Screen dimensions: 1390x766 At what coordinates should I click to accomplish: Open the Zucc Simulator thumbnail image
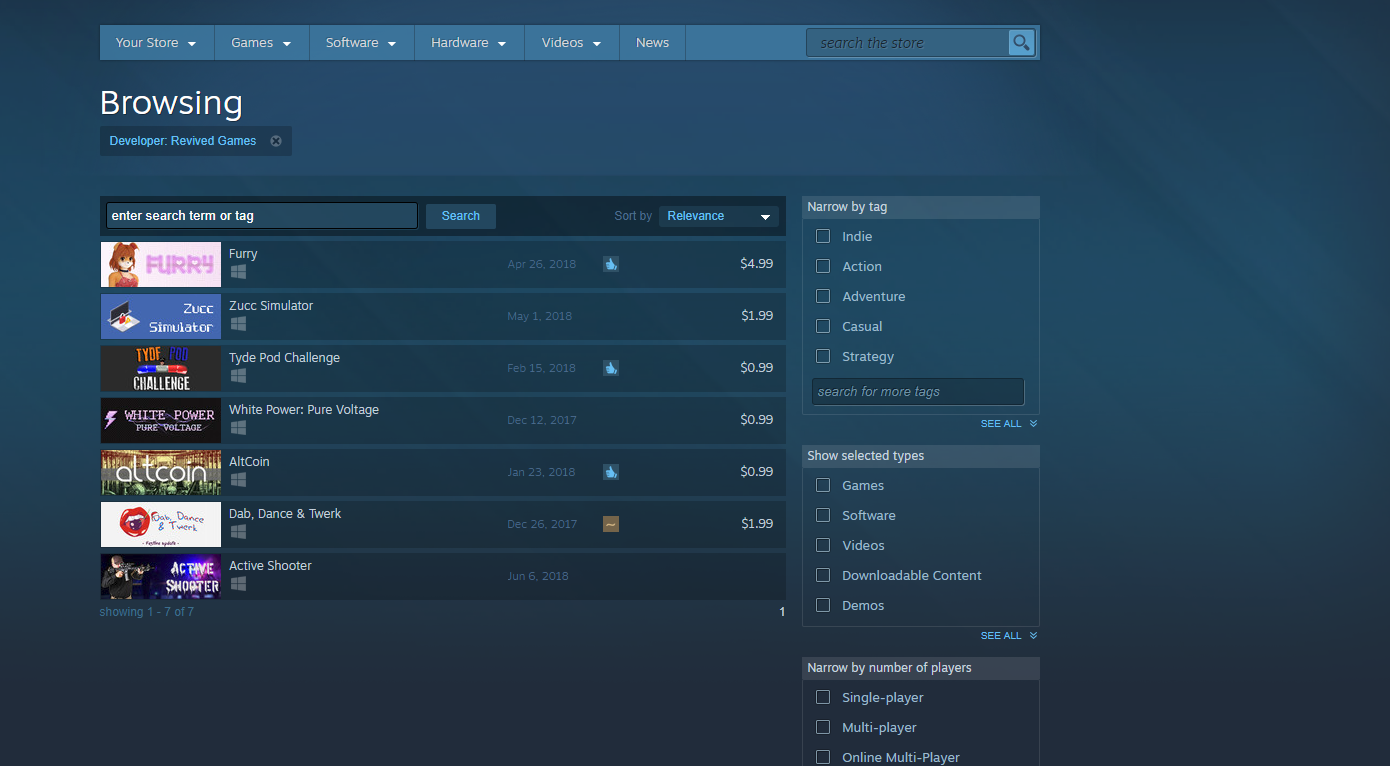click(x=161, y=316)
